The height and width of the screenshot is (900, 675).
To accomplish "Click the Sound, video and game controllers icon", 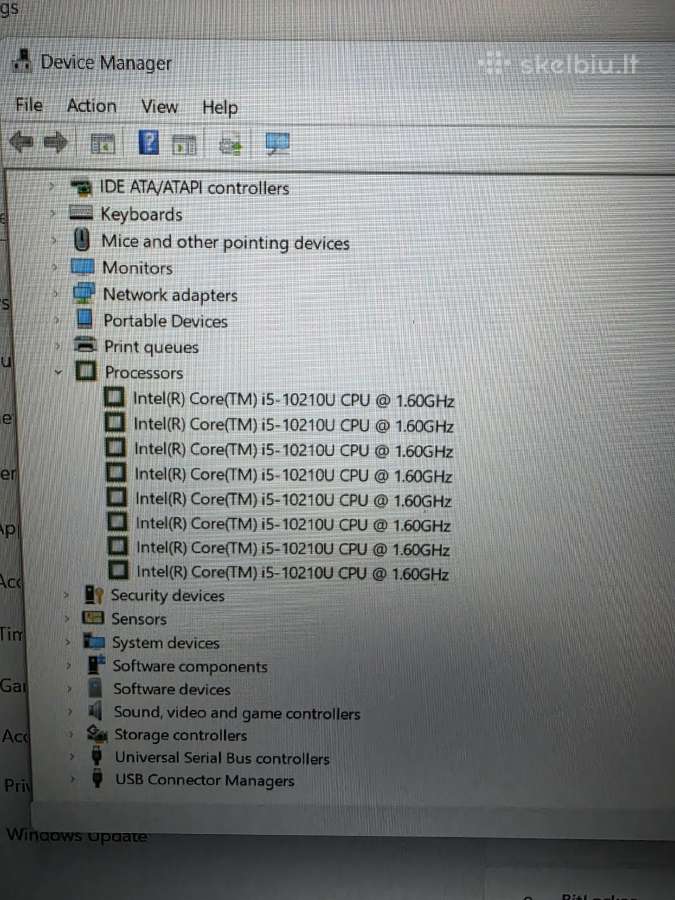I will coord(96,711).
